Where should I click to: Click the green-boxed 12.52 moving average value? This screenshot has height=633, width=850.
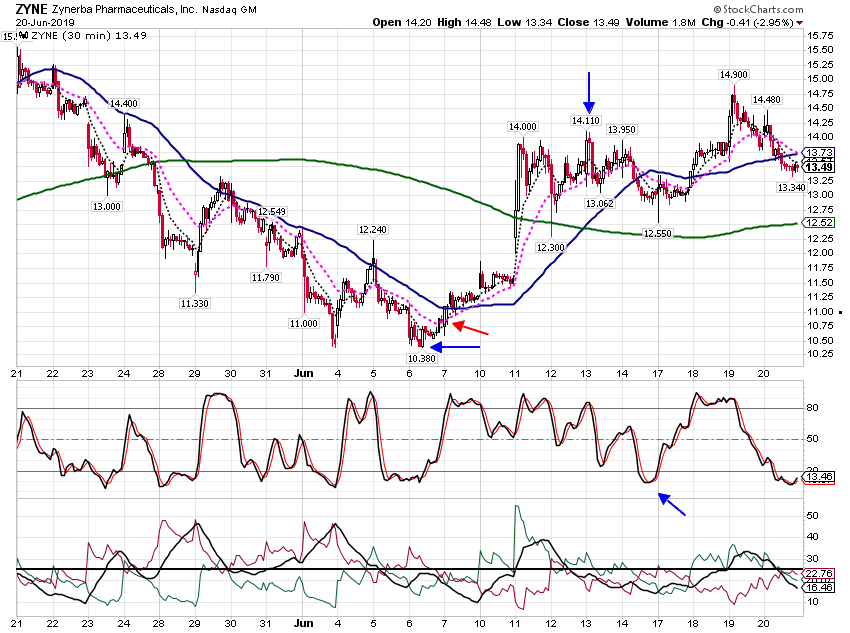coord(820,223)
